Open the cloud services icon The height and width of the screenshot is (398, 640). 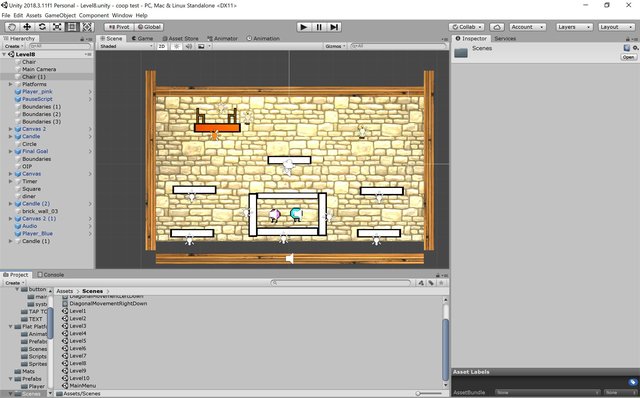(x=496, y=27)
